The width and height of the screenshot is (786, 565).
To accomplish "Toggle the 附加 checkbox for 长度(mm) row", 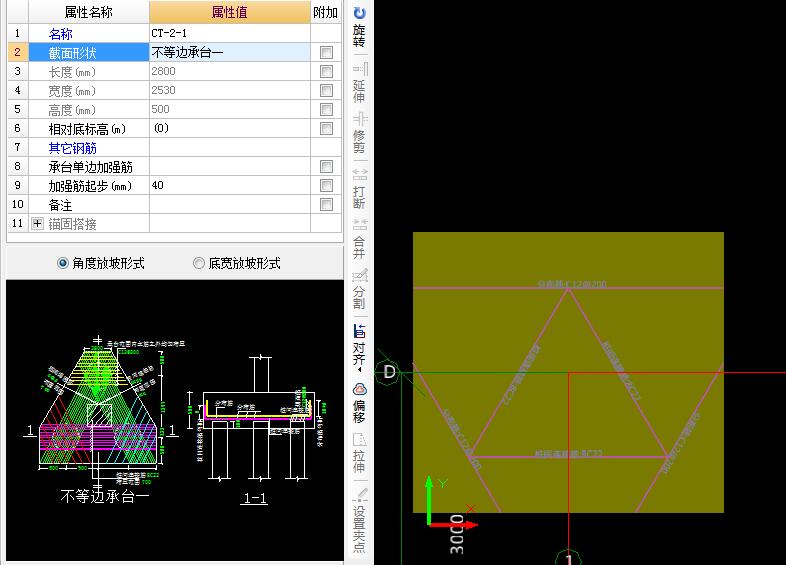I will point(326,71).
